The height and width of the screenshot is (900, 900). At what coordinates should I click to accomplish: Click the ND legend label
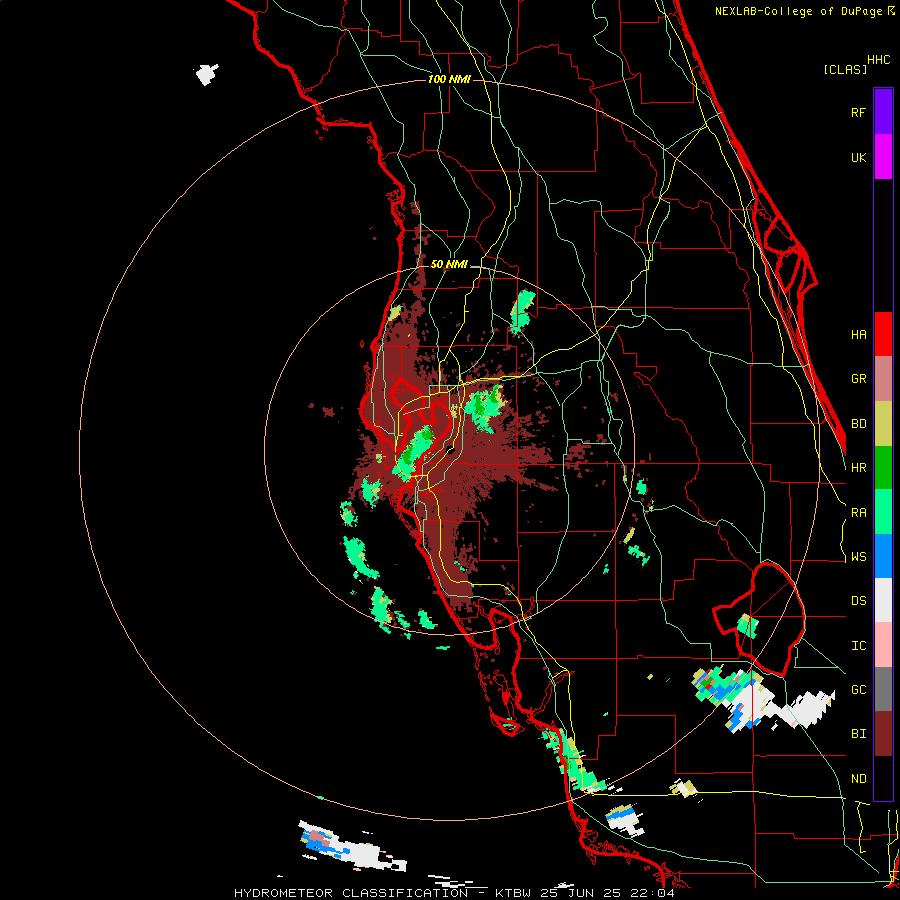tap(858, 779)
